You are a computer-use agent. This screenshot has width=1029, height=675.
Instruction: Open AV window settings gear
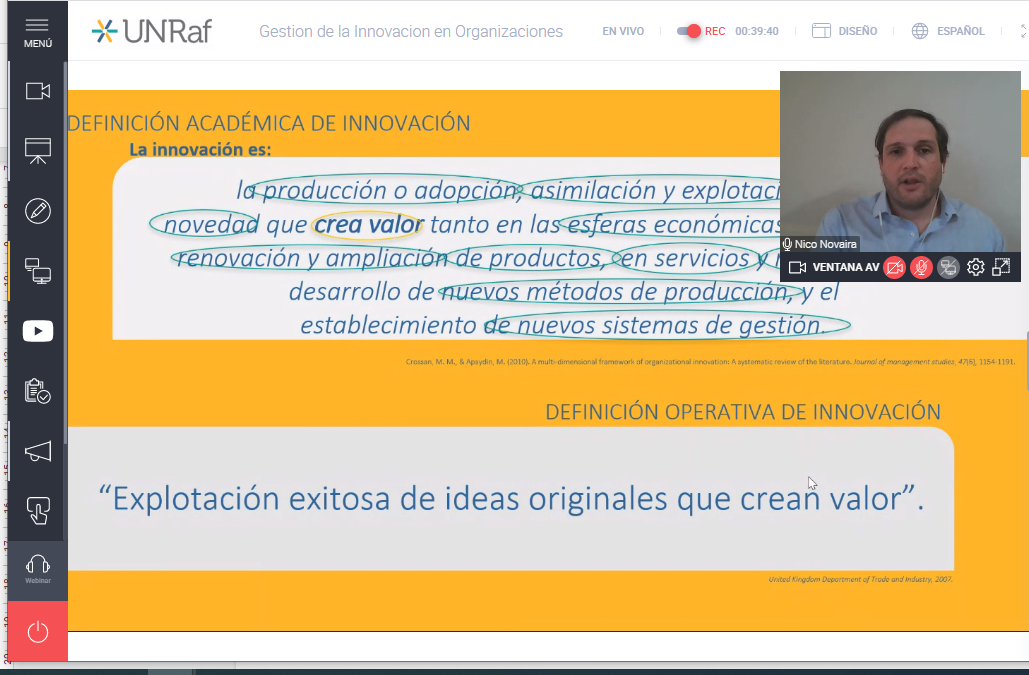click(975, 268)
